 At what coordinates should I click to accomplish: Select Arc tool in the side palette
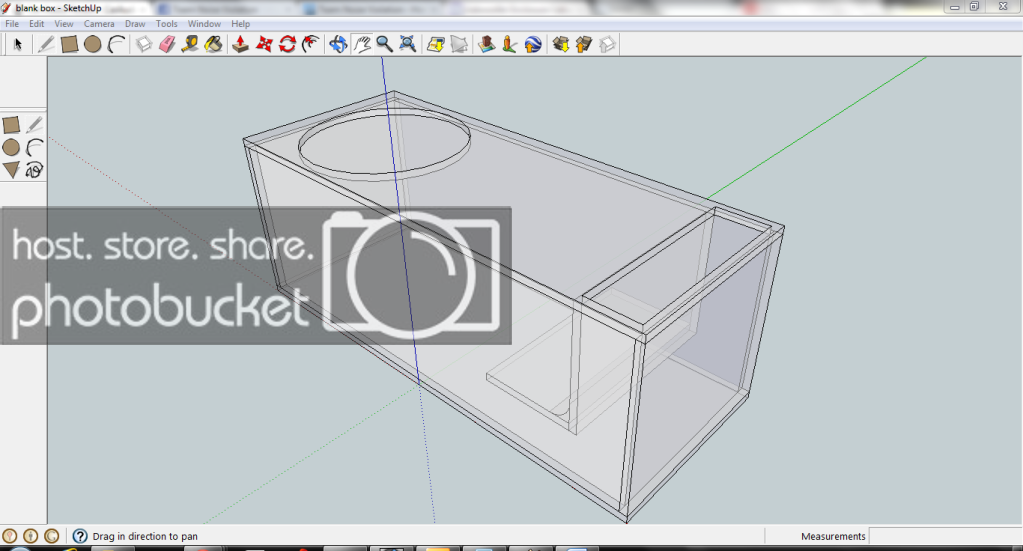click(35, 147)
